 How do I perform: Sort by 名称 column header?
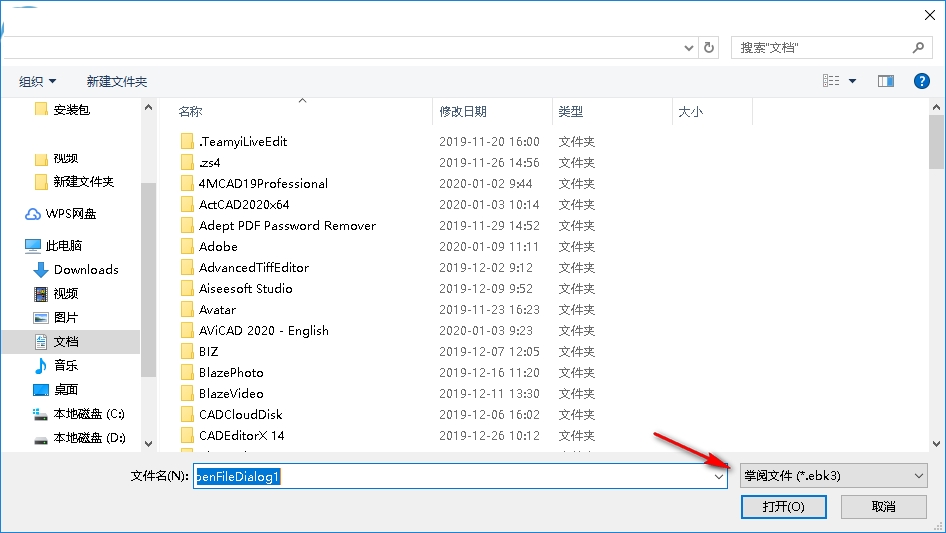coord(190,112)
